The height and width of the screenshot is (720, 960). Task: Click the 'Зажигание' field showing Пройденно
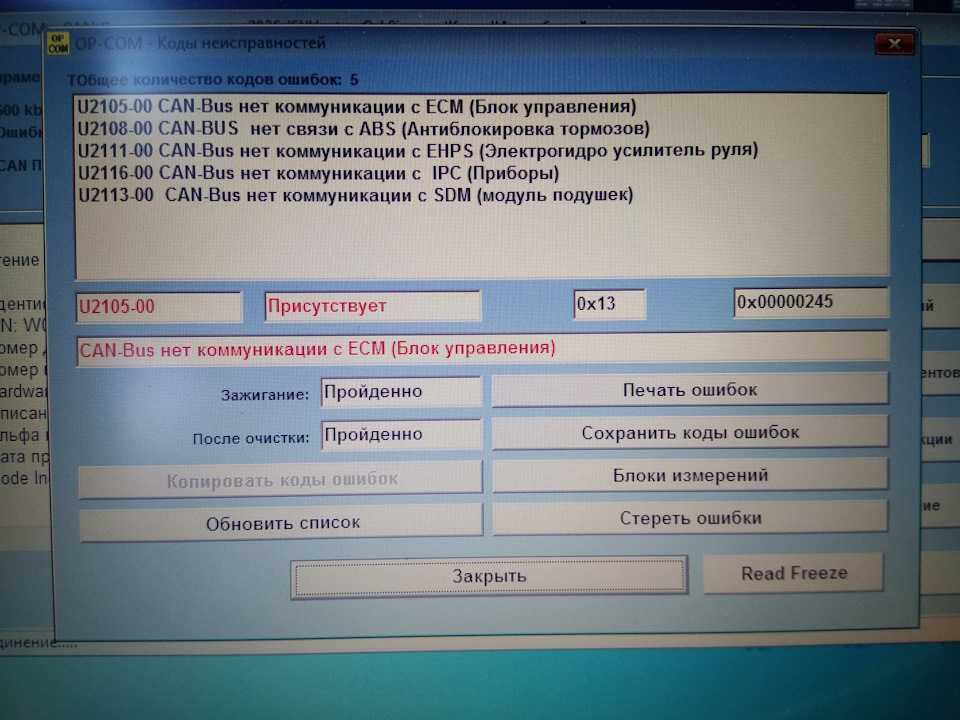[x=401, y=392]
